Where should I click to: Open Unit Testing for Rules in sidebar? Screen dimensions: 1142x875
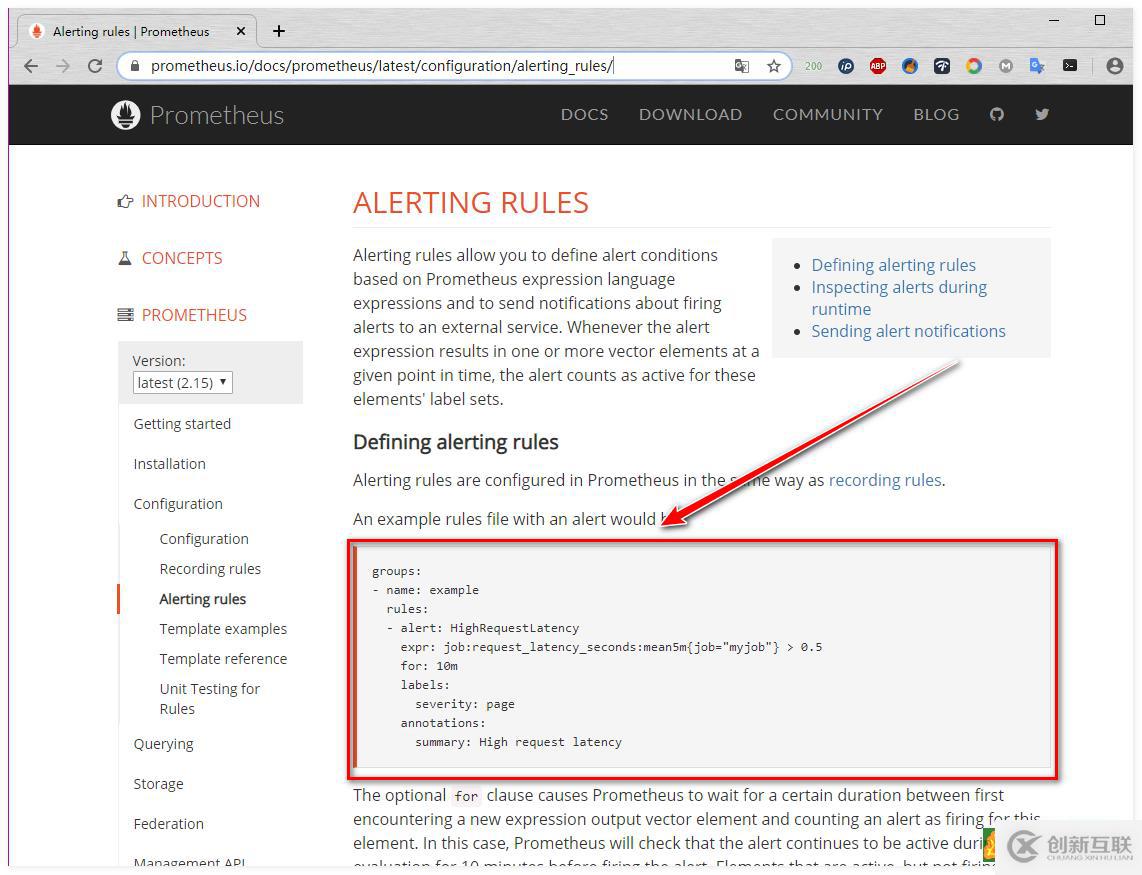click(x=210, y=699)
